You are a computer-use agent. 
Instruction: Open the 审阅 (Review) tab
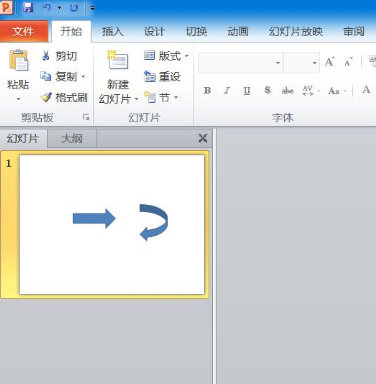(354, 32)
